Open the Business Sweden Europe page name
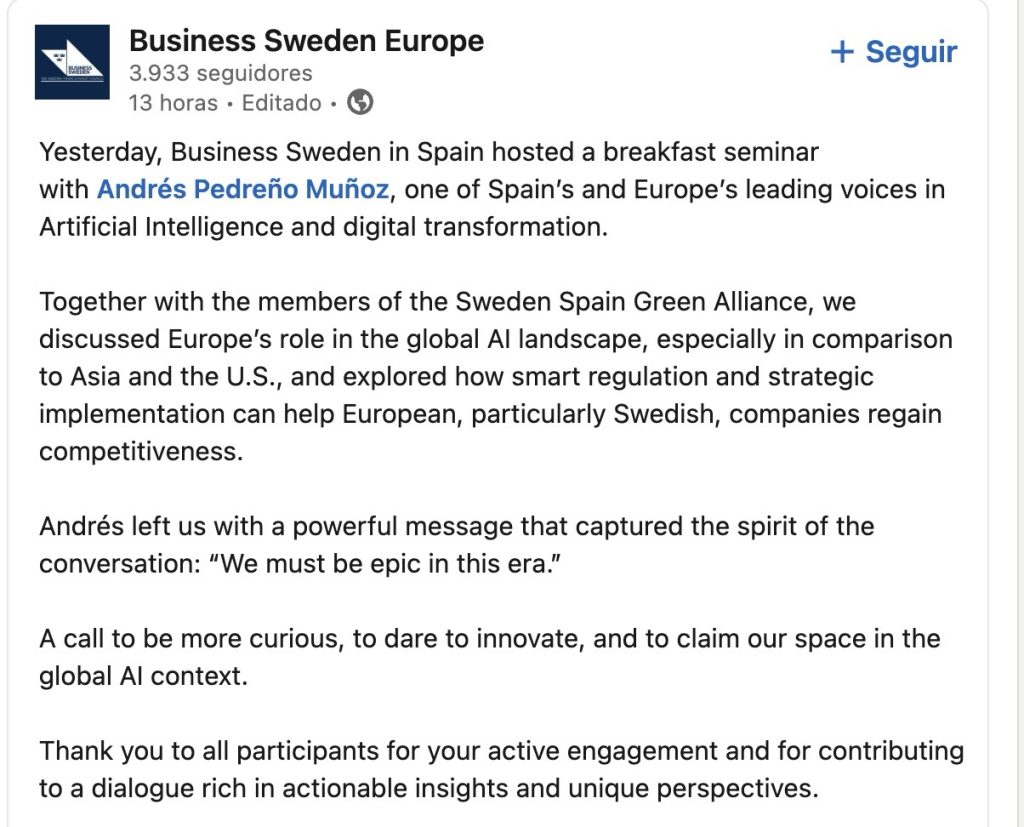Viewport: 1024px width, 827px height. pyautogui.click(x=306, y=41)
